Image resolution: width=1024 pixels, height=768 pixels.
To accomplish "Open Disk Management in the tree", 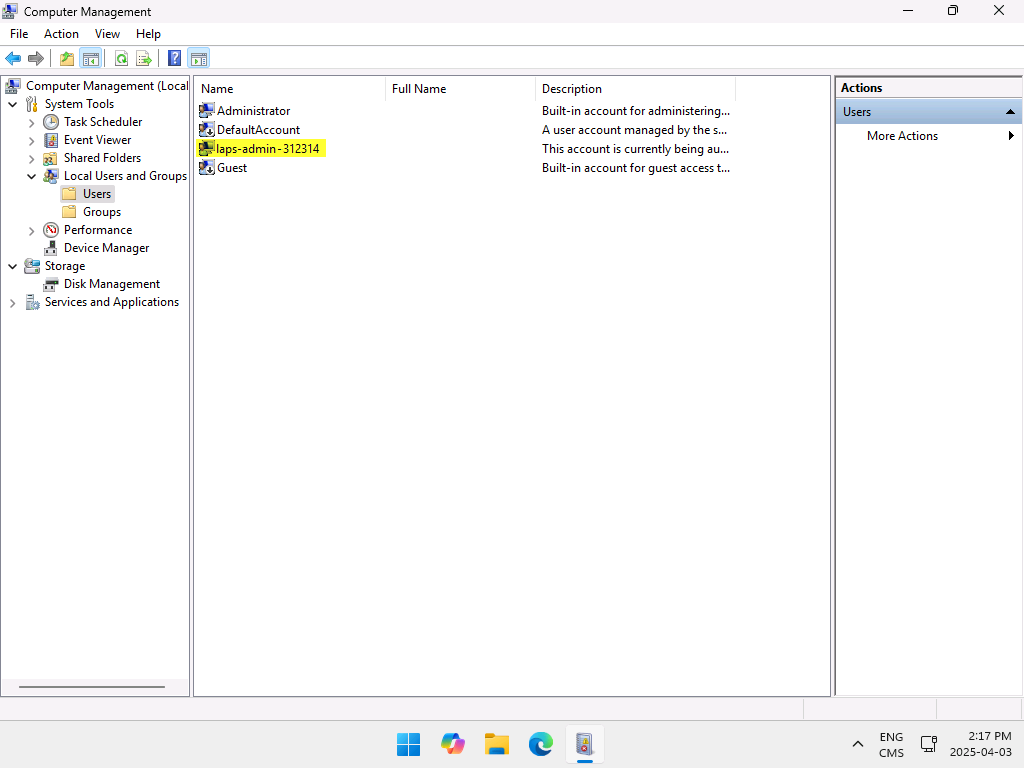I will 111,284.
